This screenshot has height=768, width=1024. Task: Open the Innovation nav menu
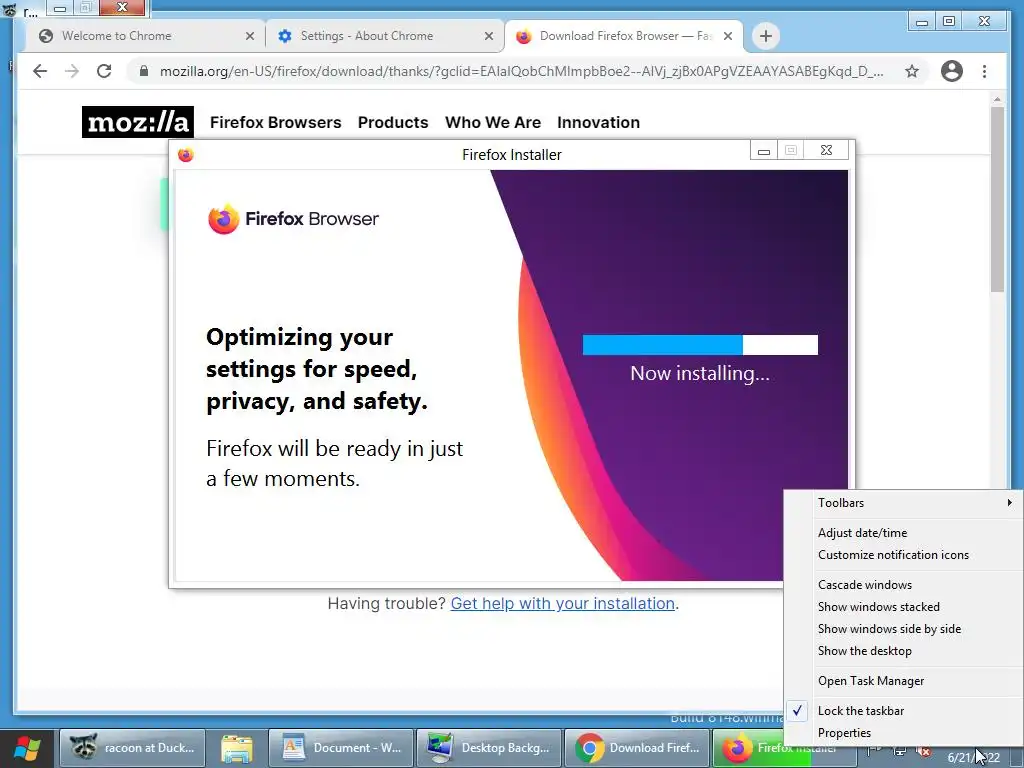click(598, 122)
